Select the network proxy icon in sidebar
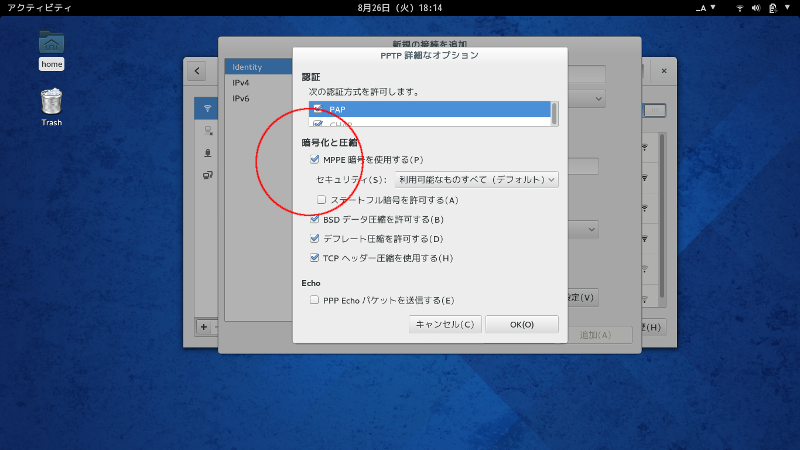This screenshot has width=800, height=450. pos(208,175)
